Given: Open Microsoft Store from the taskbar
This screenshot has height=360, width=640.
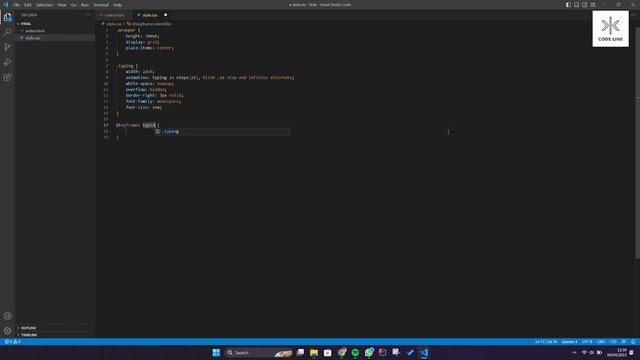Looking at the screenshot, I should click(x=328, y=353).
